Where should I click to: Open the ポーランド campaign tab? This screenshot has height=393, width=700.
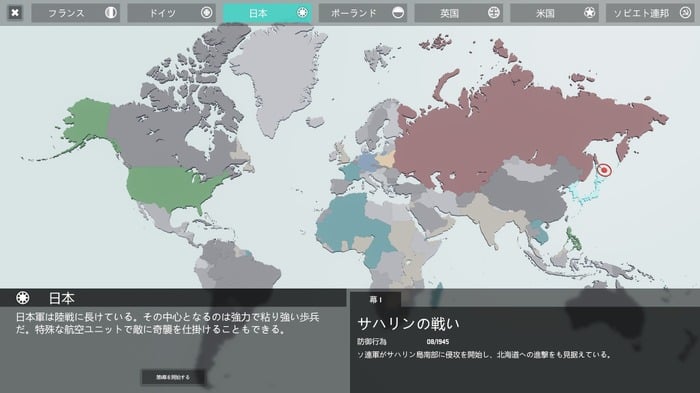[362, 13]
